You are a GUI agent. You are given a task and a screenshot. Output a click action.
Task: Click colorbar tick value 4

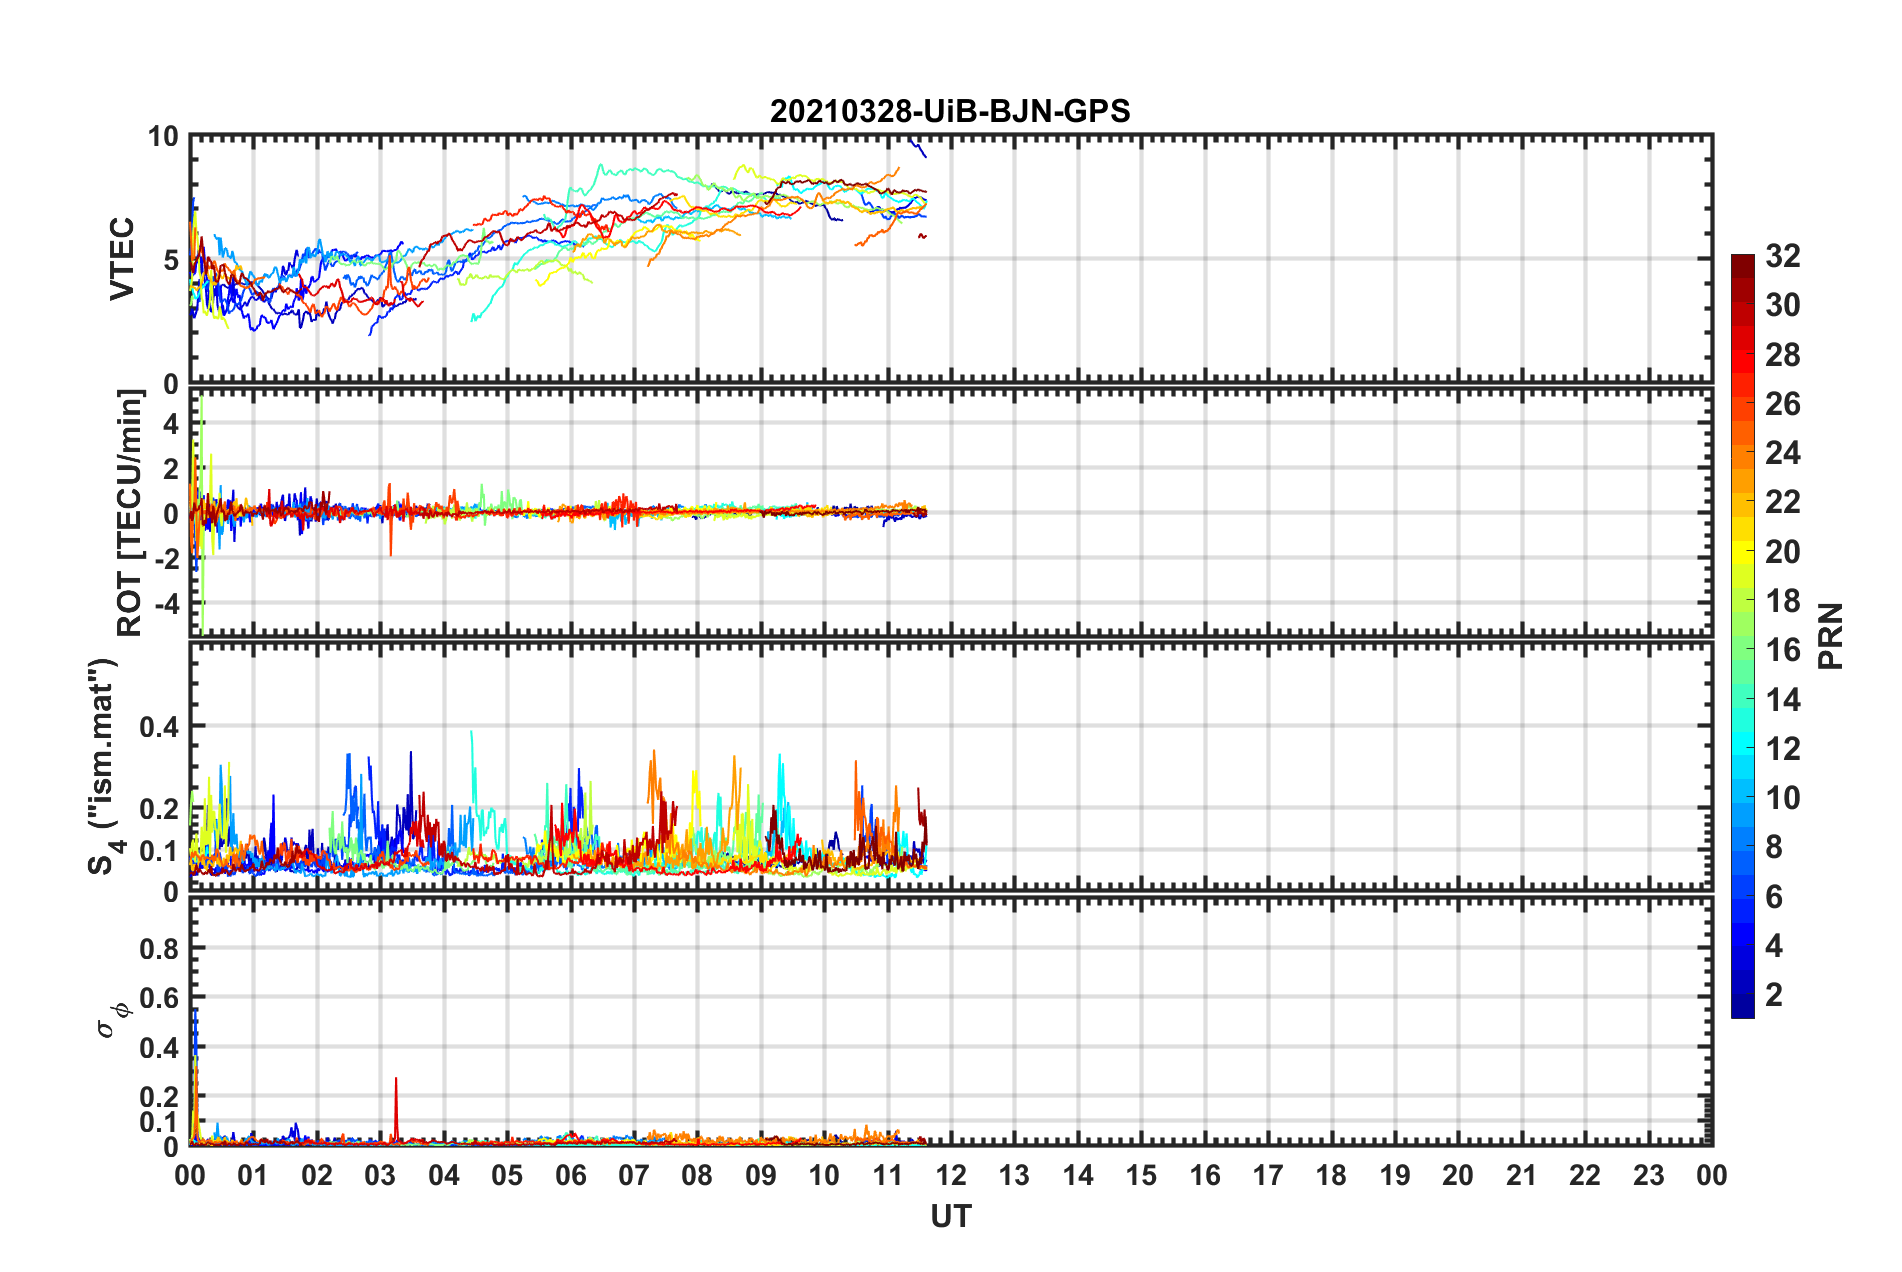tap(1774, 946)
